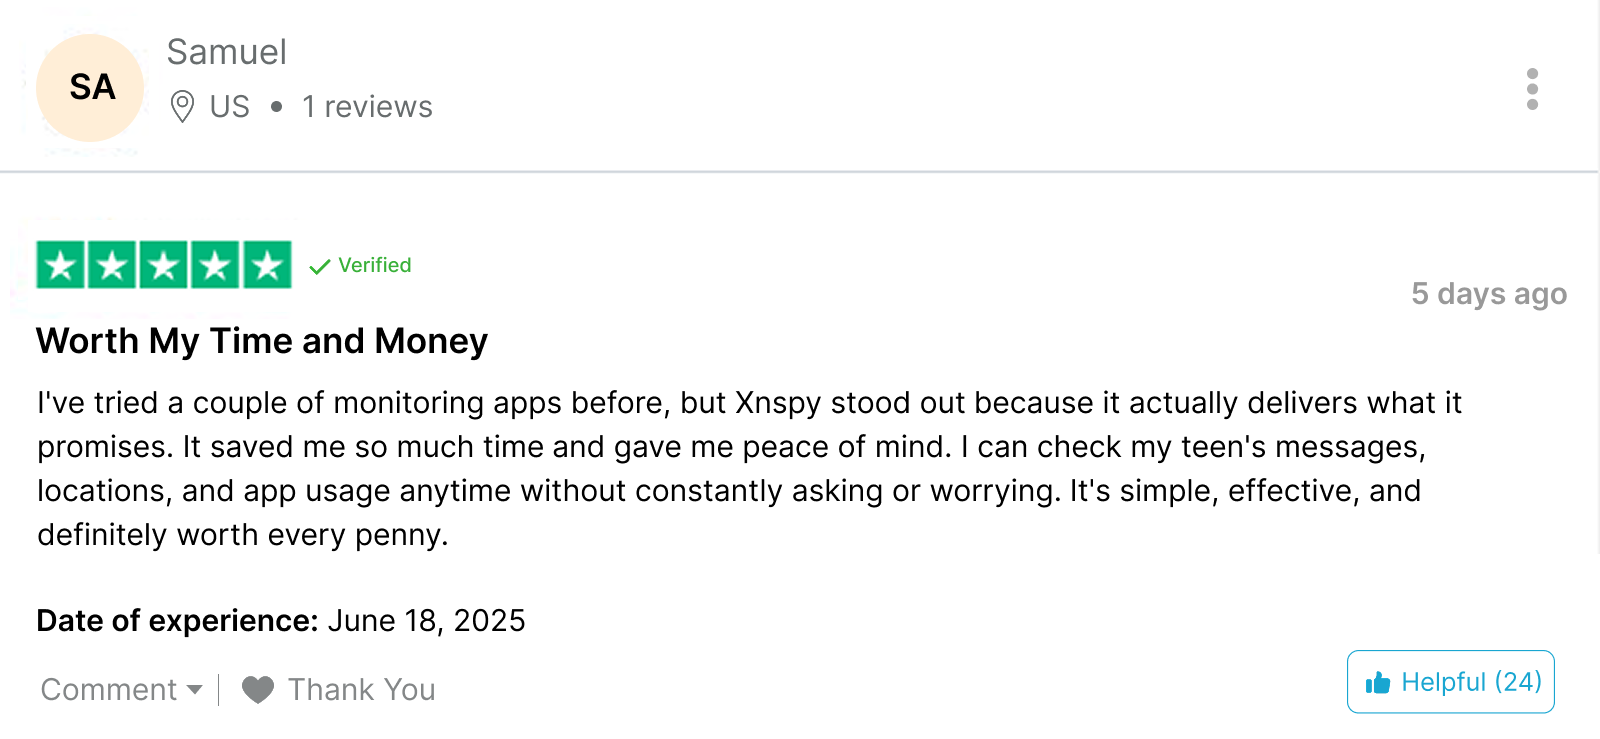Open the Comment menu
Viewport: 1600px width, 739px height.
pyautogui.click(x=122, y=689)
